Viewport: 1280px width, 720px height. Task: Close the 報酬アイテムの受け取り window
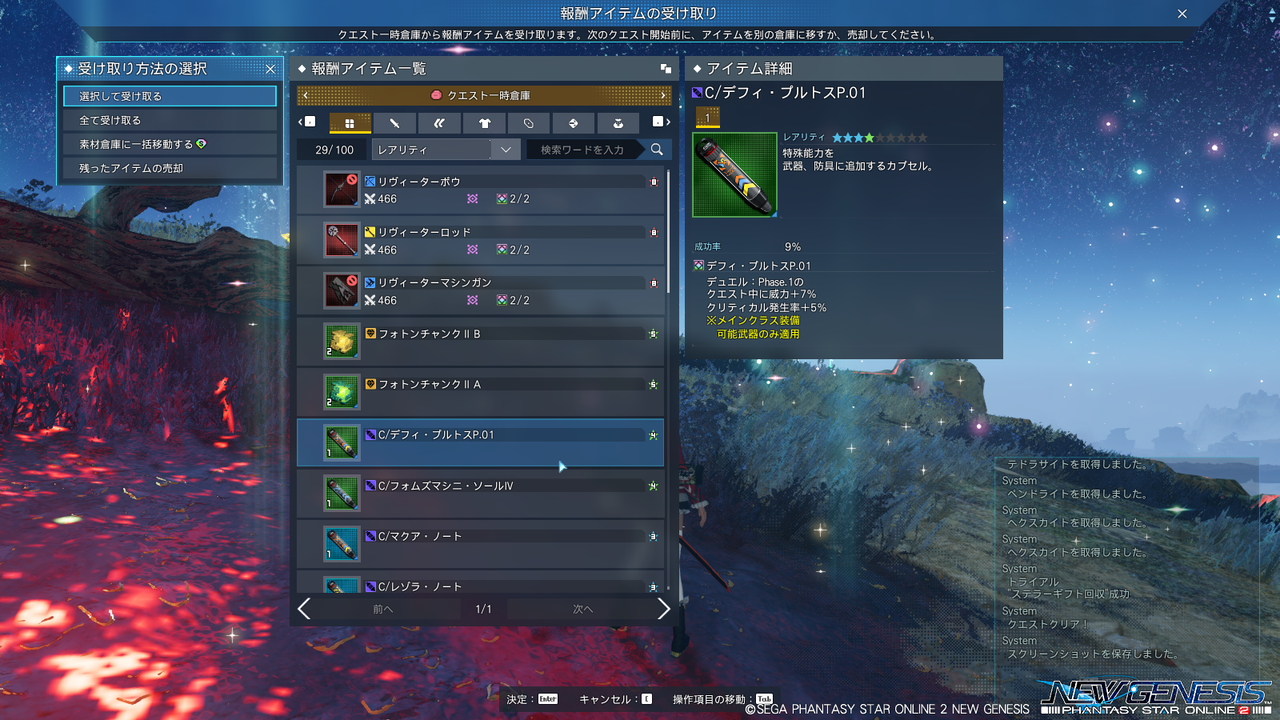pos(1182,14)
